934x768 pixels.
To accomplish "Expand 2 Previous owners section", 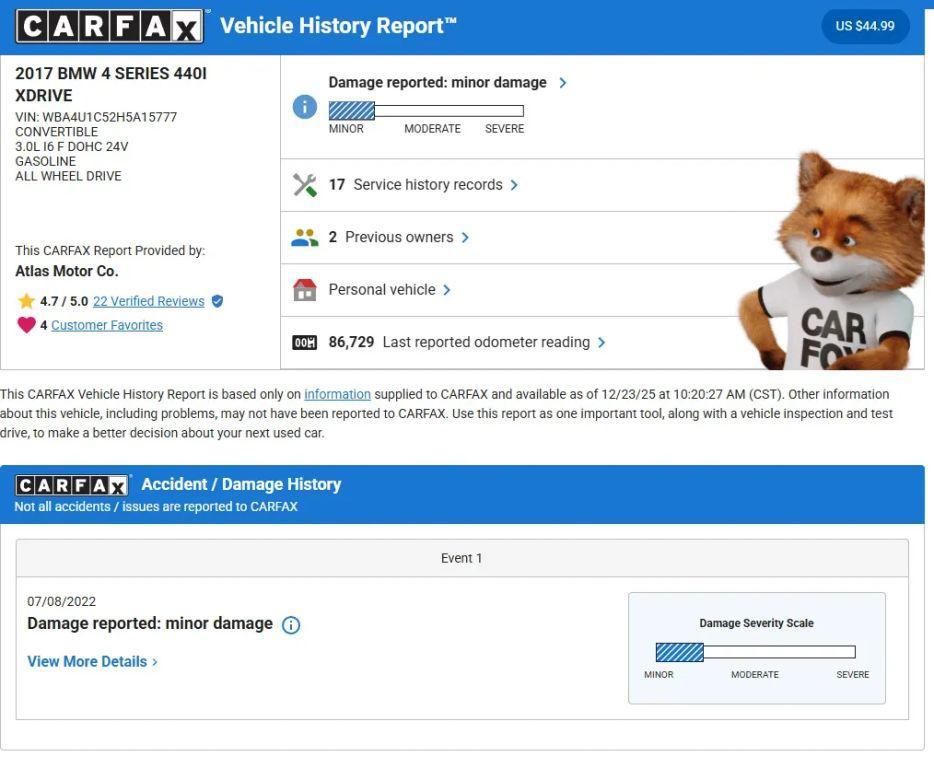I will tap(399, 238).
